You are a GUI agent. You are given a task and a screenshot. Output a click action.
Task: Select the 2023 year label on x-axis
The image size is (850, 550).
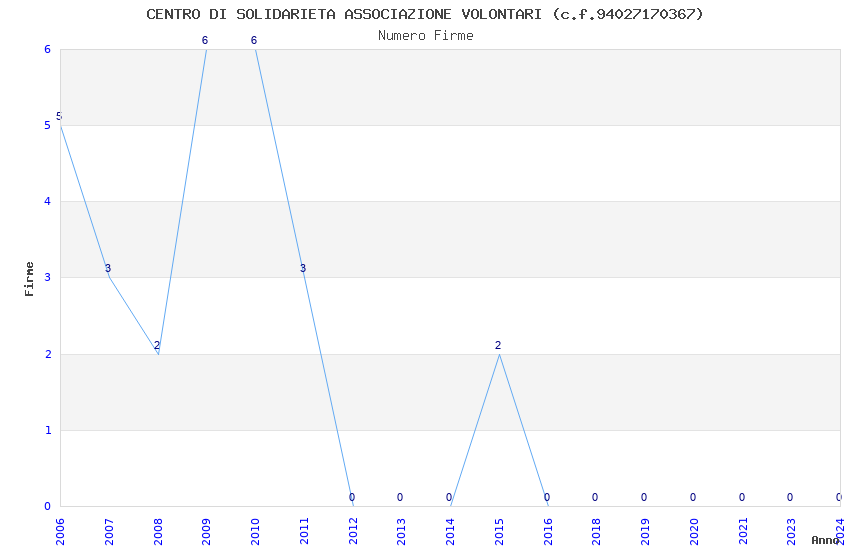[791, 531]
